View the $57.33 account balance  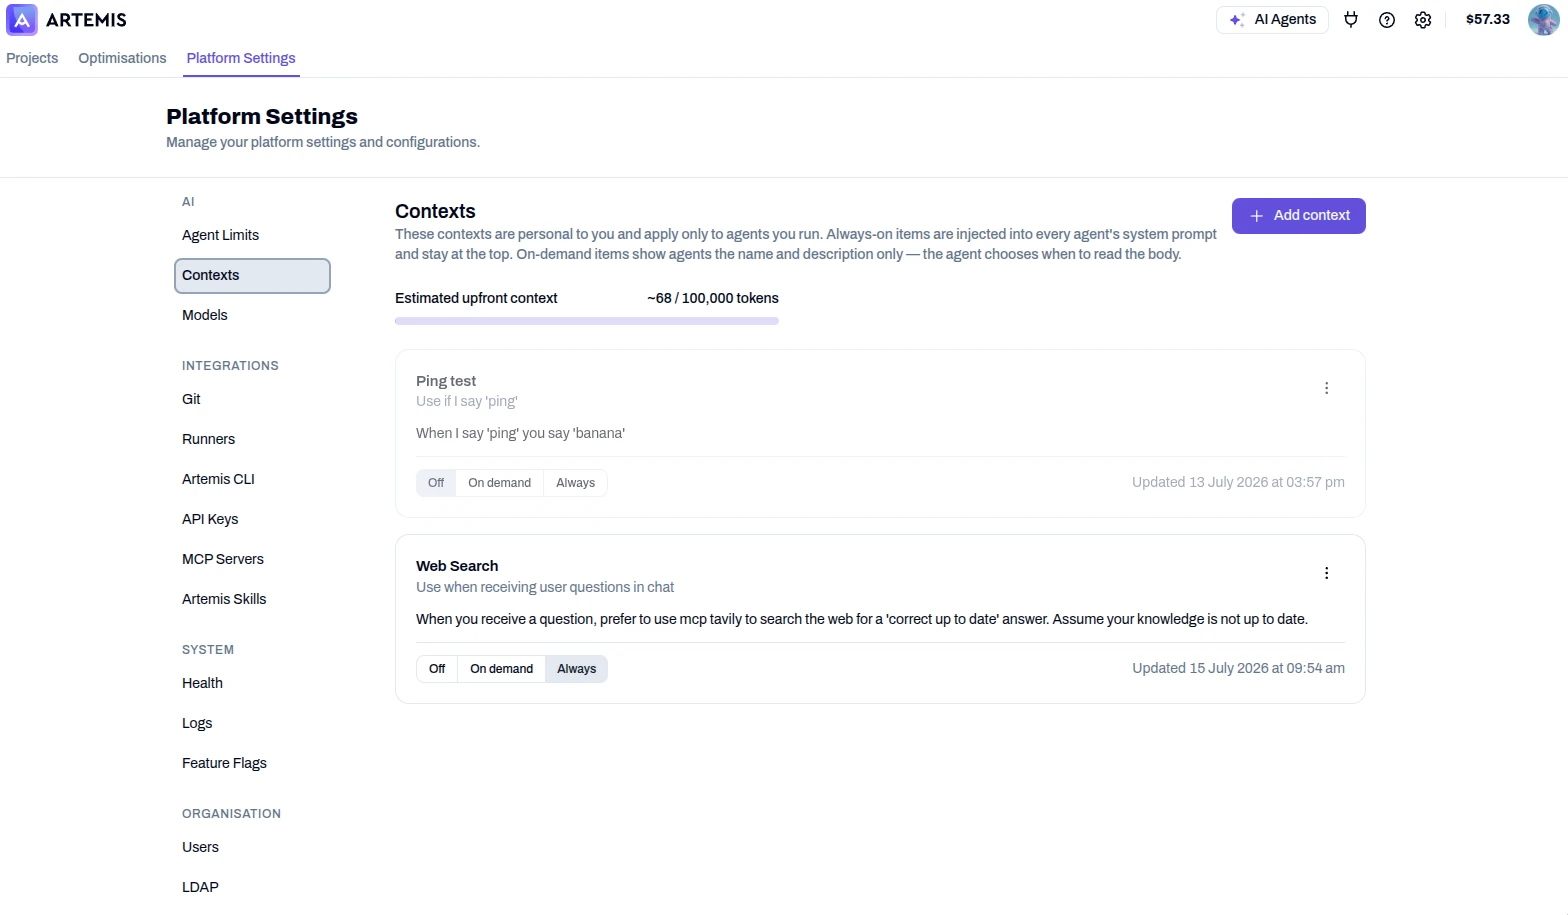[1488, 19]
